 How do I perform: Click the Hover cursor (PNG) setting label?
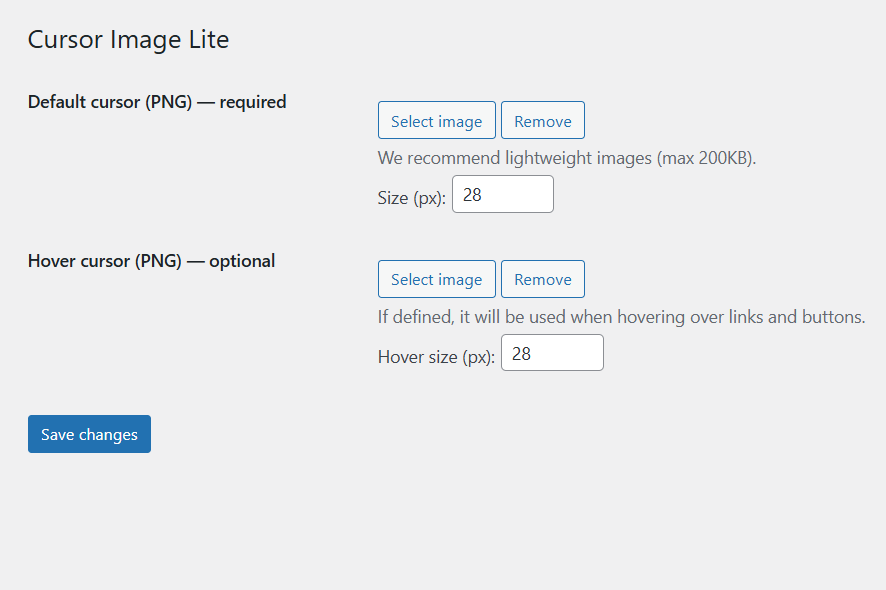(x=151, y=261)
